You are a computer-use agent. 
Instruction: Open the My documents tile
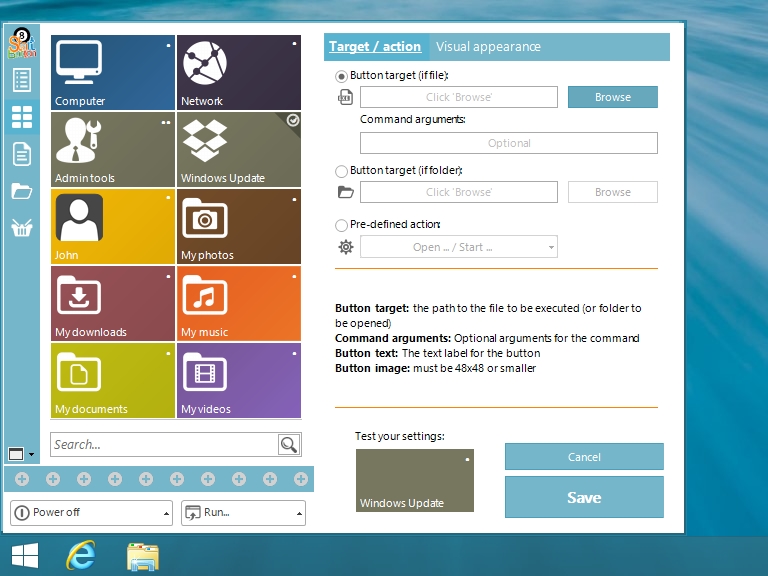click(113, 381)
